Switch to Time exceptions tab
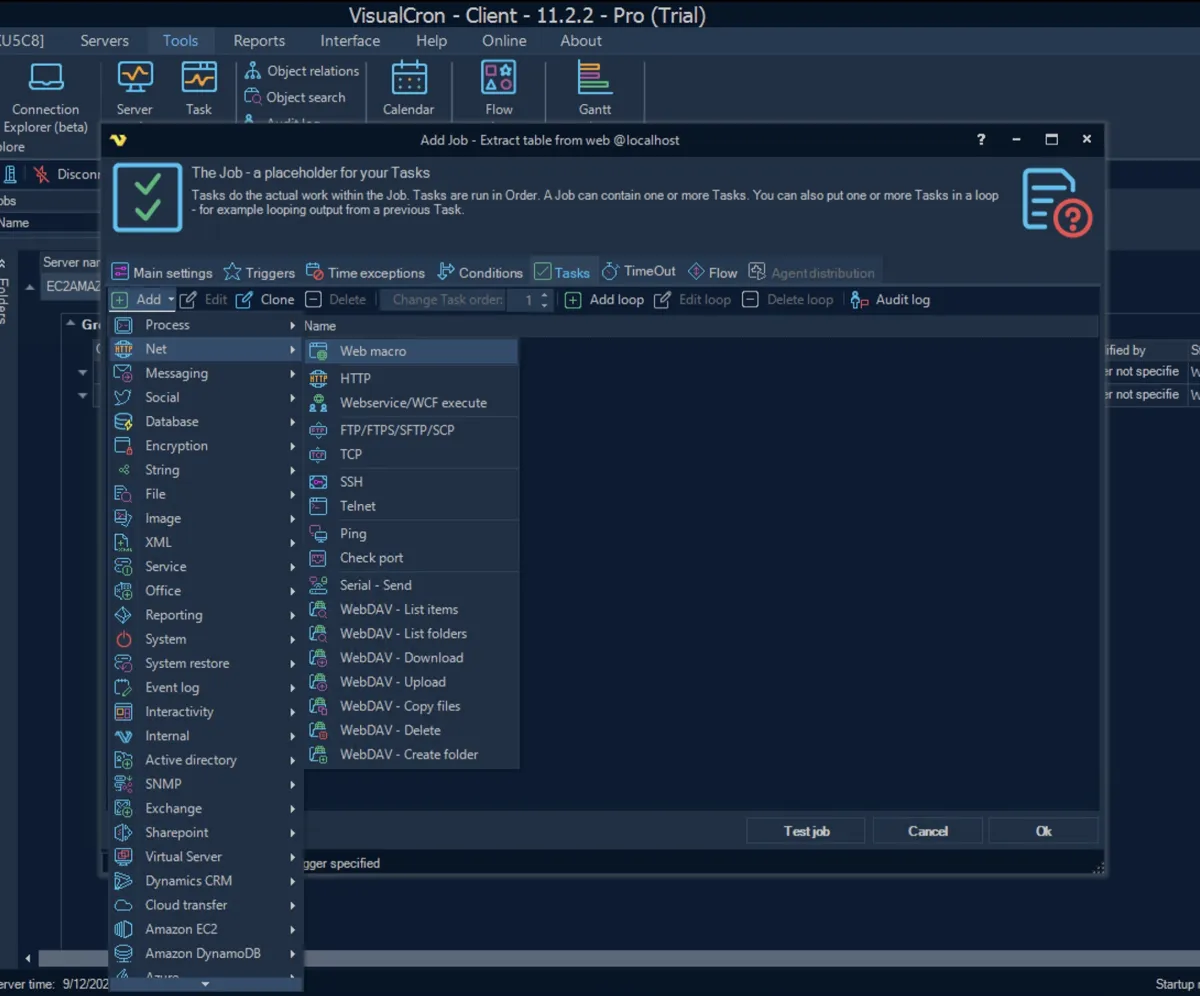1200x996 pixels. pyautogui.click(x=365, y=272)
